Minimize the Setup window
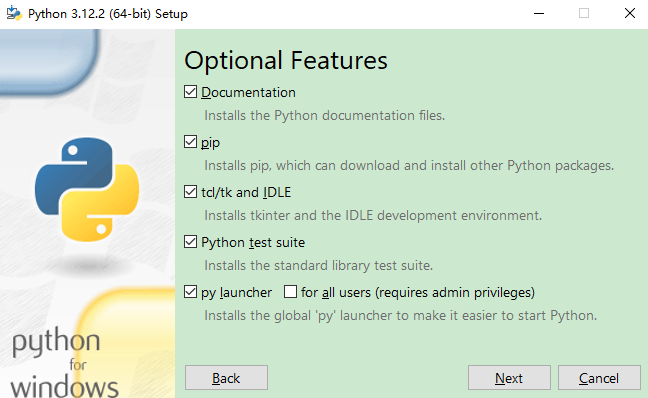648x398 pixels. (539, 13)
